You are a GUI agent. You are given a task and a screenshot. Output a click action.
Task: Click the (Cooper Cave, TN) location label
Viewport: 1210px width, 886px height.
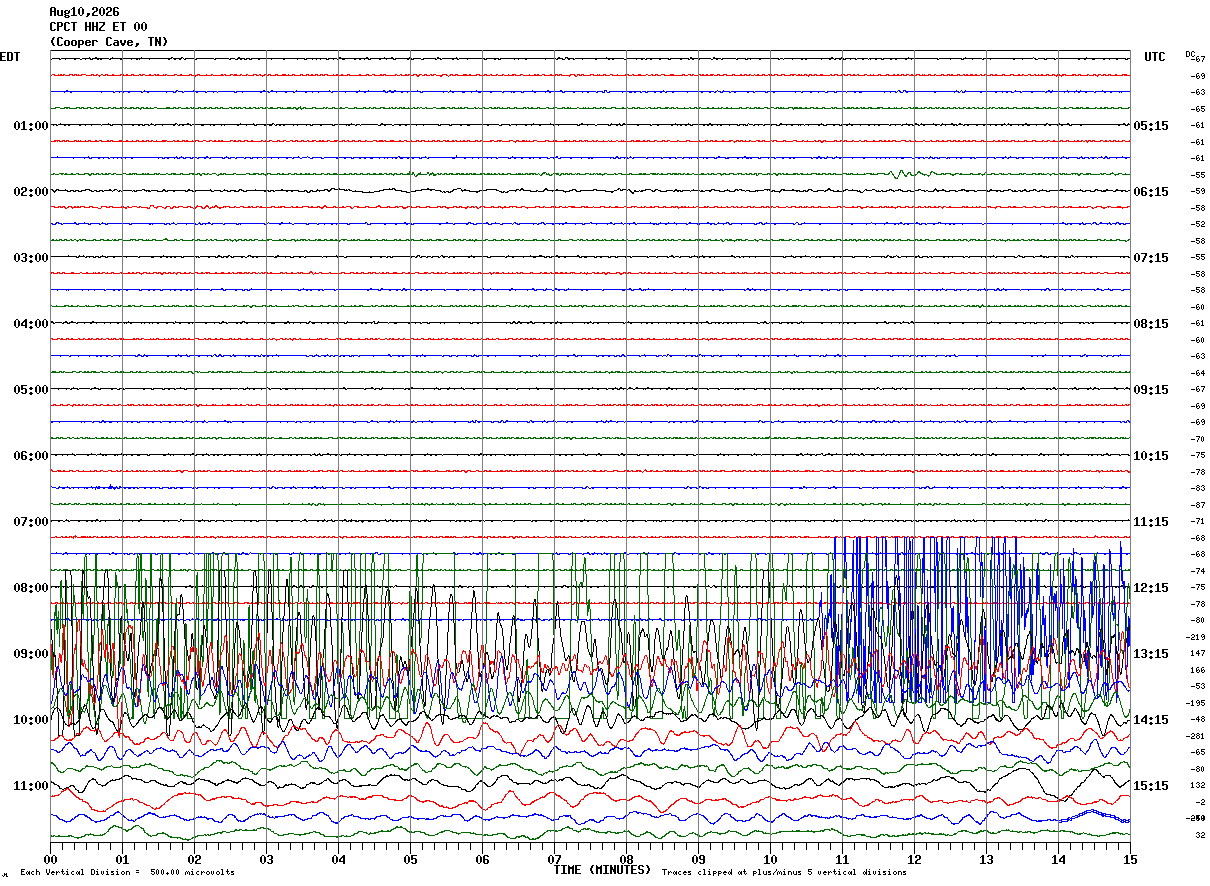[x=109, y=42]
